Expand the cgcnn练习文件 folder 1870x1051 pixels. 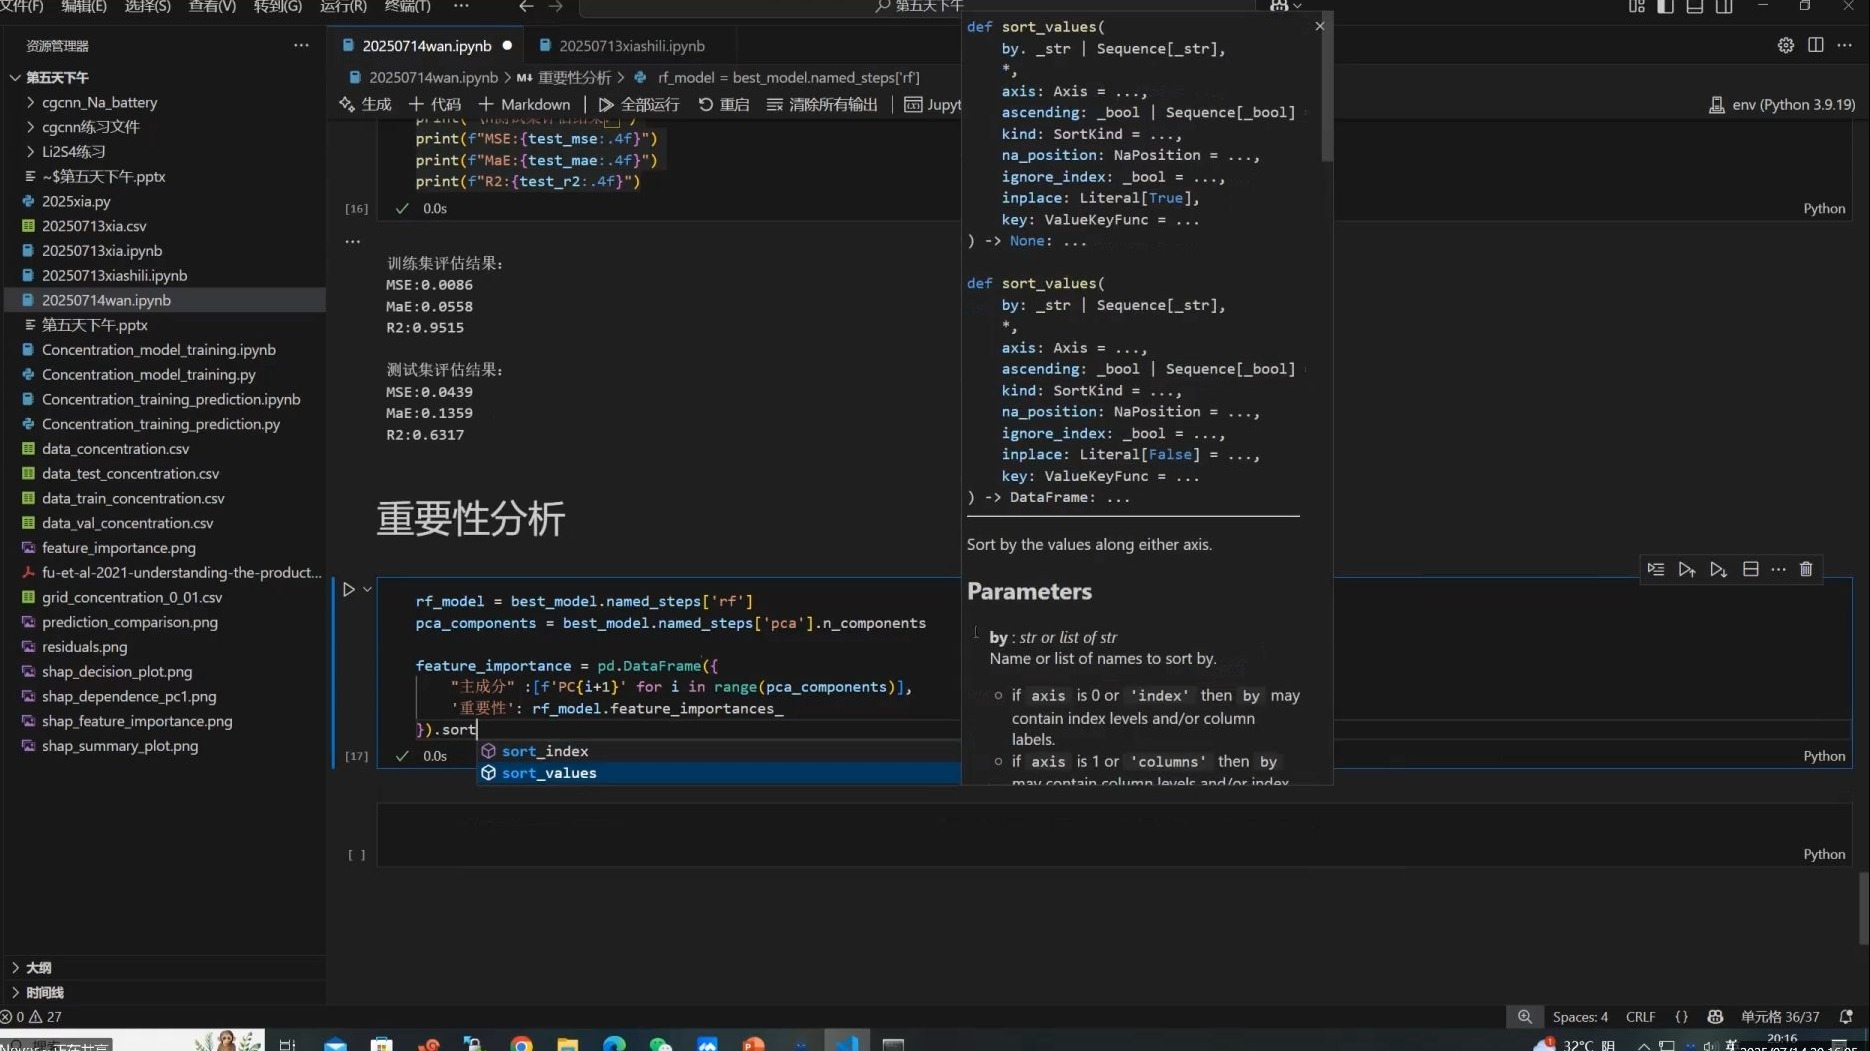click(90, 127)
